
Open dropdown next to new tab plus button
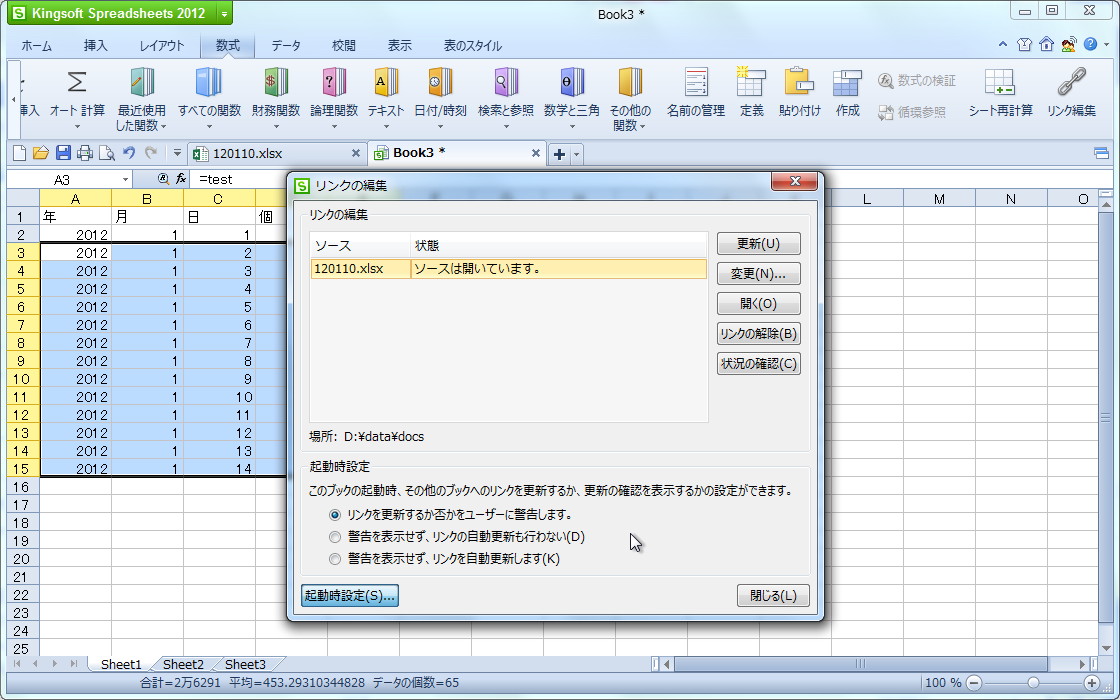(577, 154)
